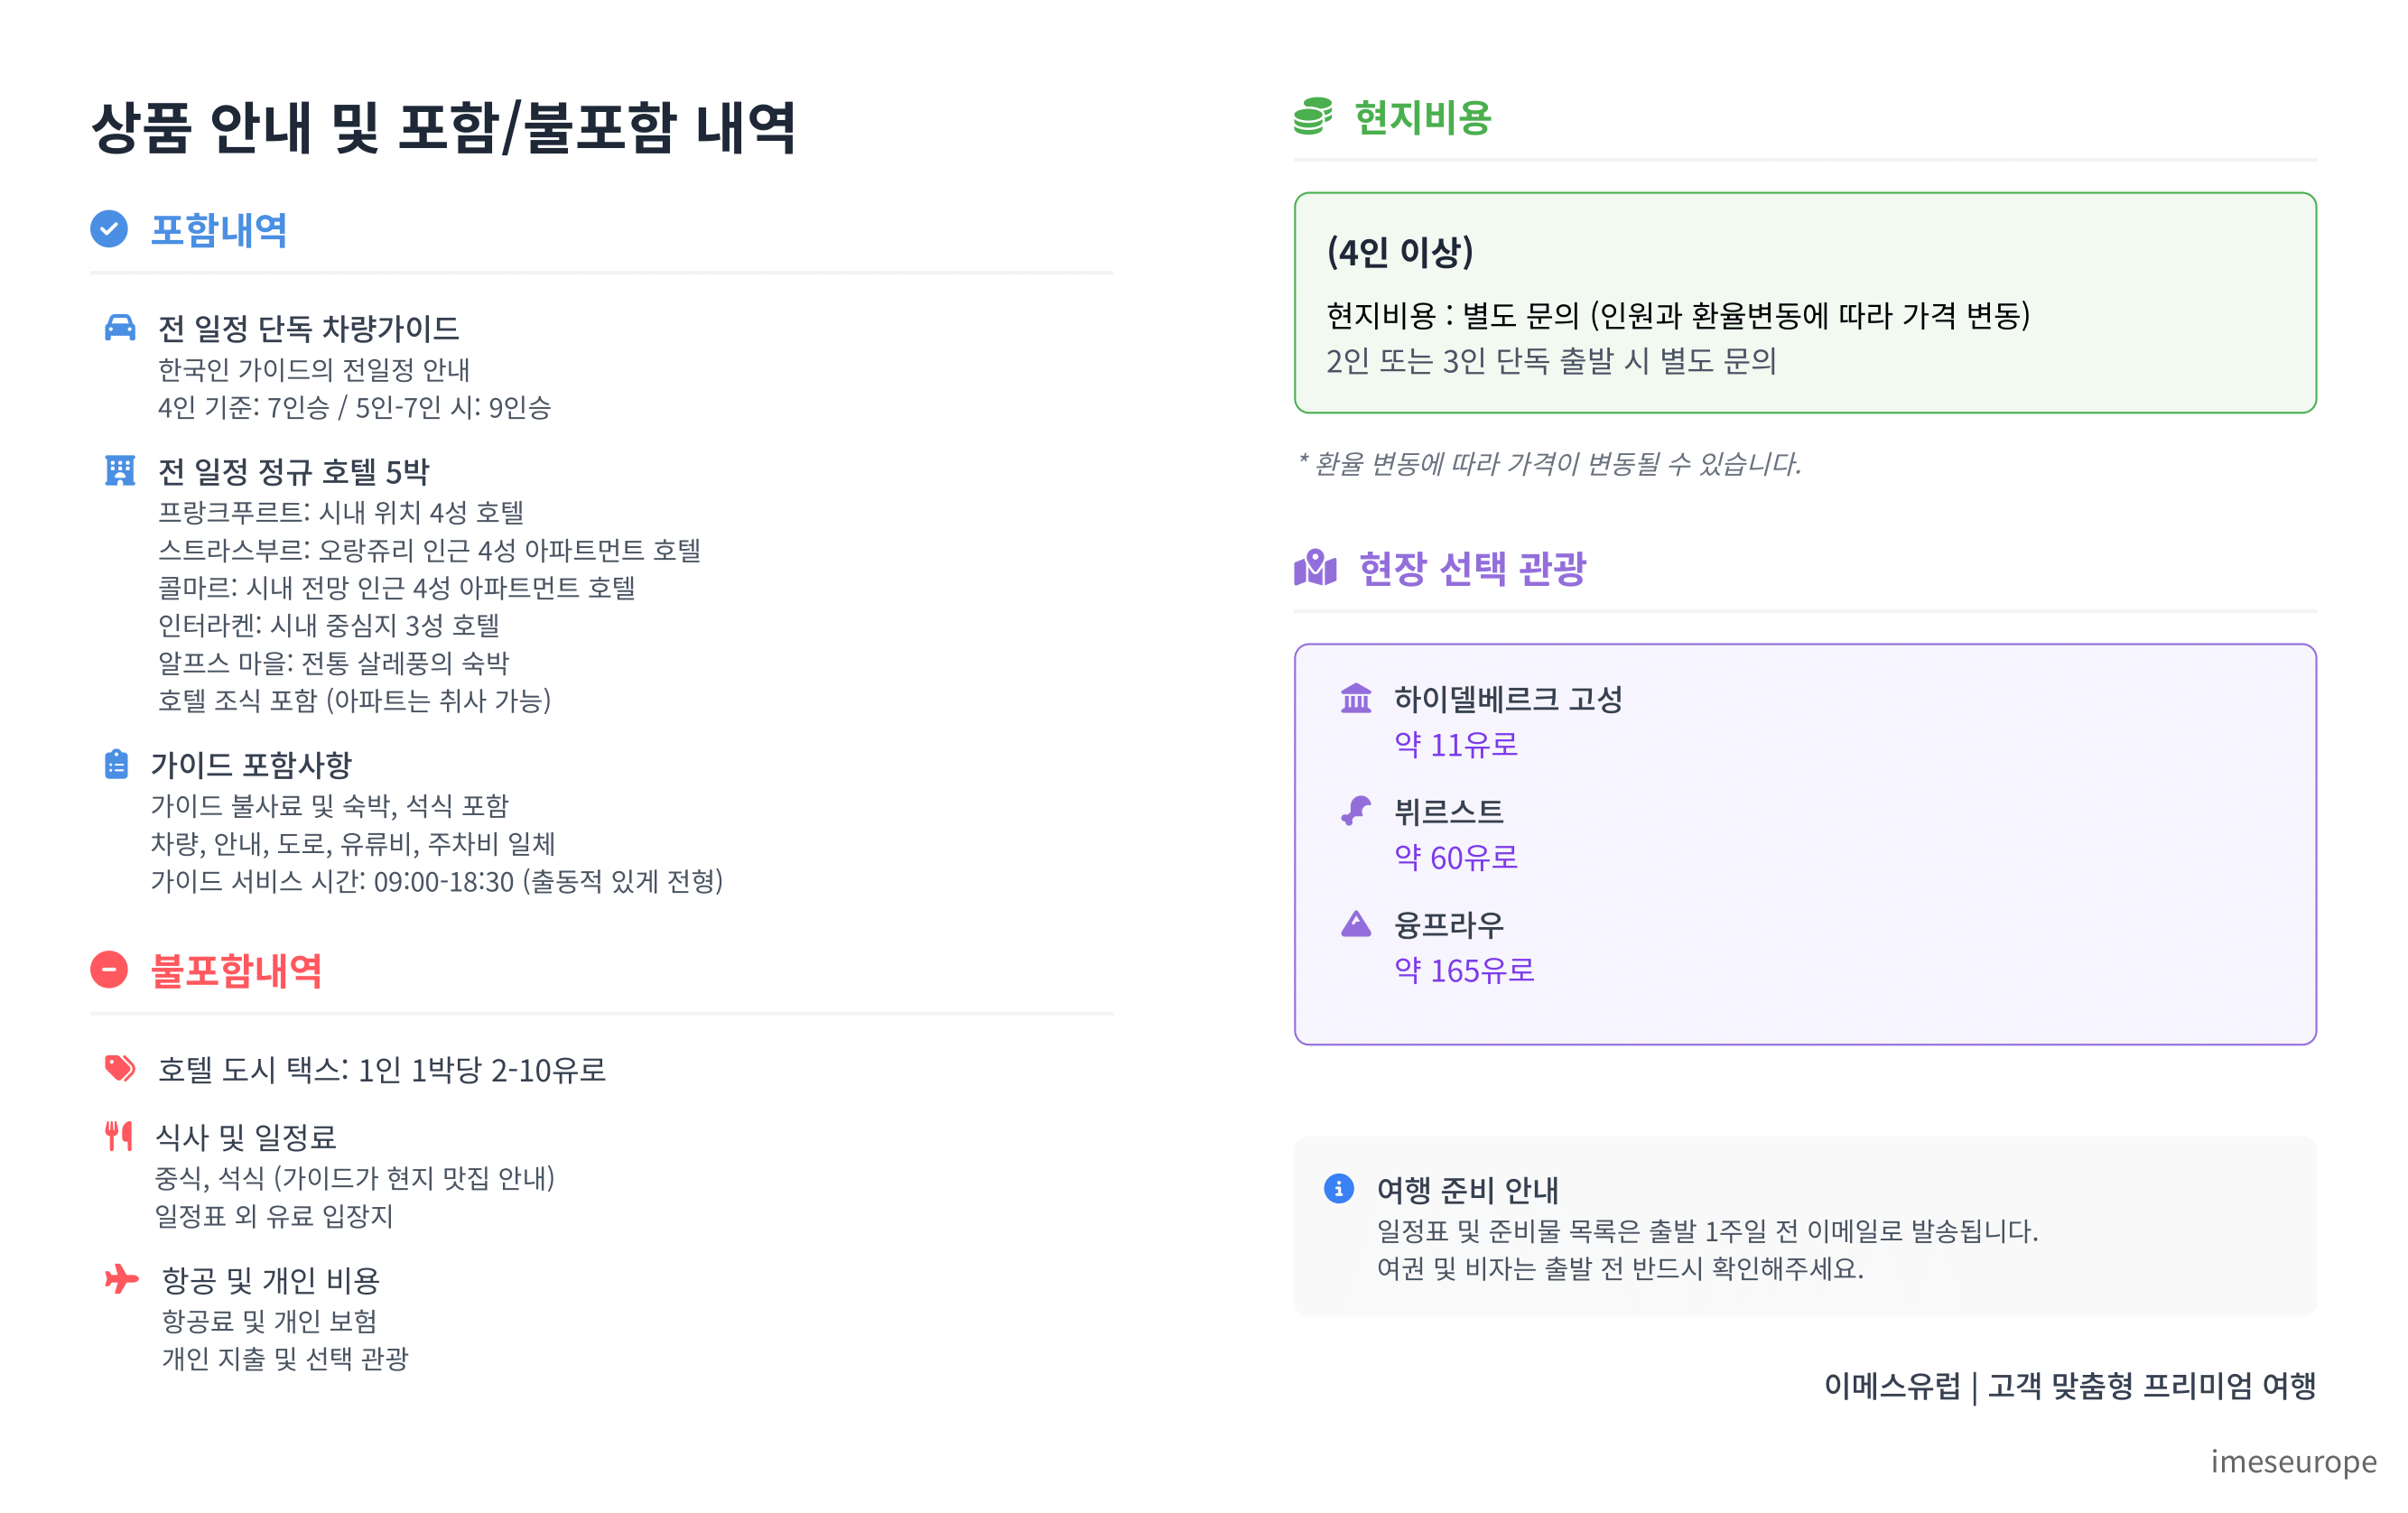2408x1513 pixels.
Task: Click the imeseurope watermark text
Action: tap(2292, 1461)
